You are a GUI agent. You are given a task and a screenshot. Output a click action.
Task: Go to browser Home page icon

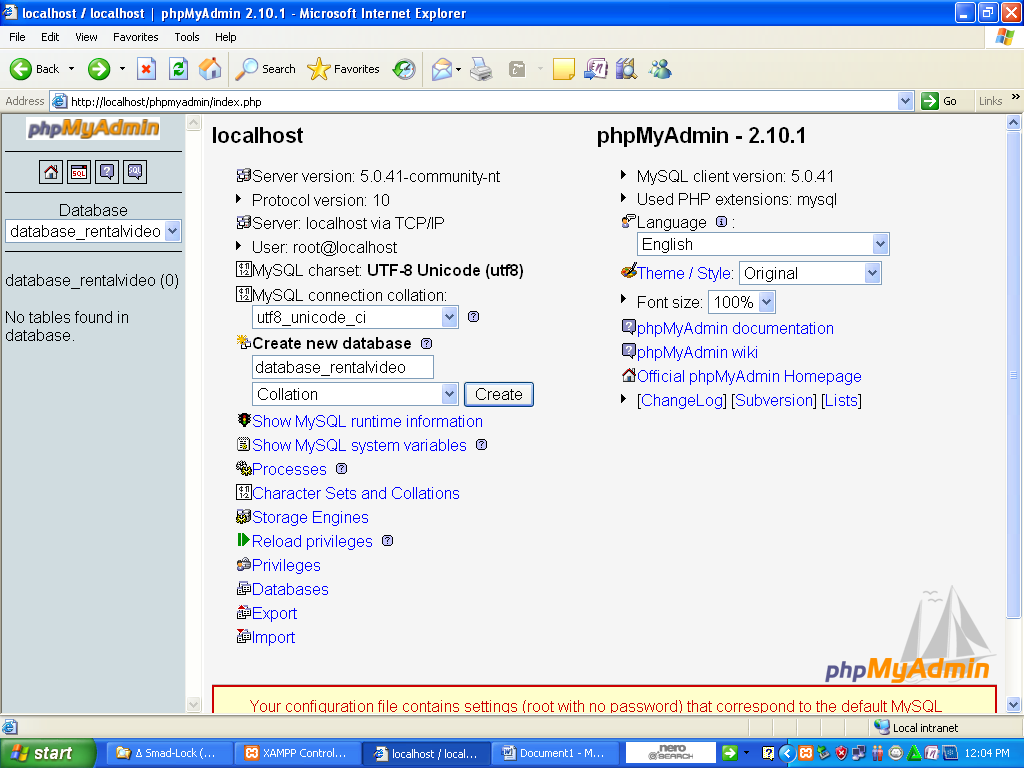click(210, 69)
